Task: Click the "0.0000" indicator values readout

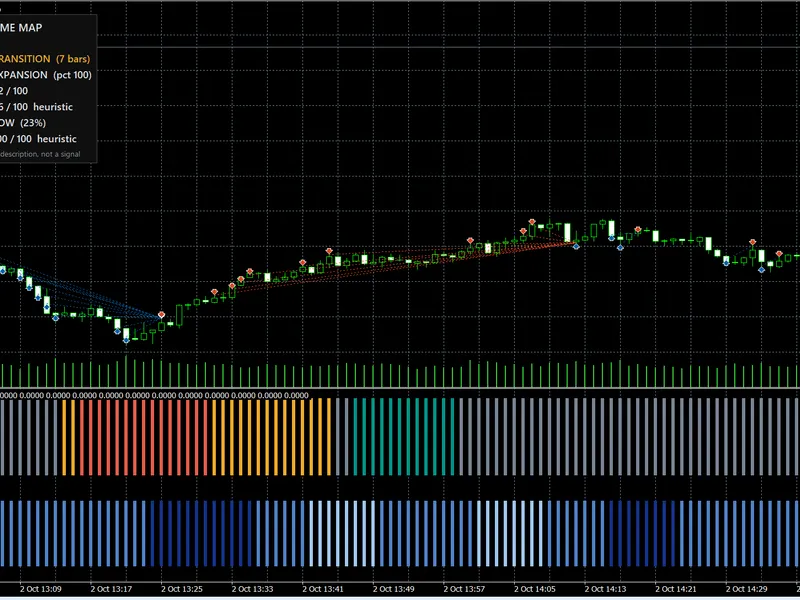Action: pos(154,395)
